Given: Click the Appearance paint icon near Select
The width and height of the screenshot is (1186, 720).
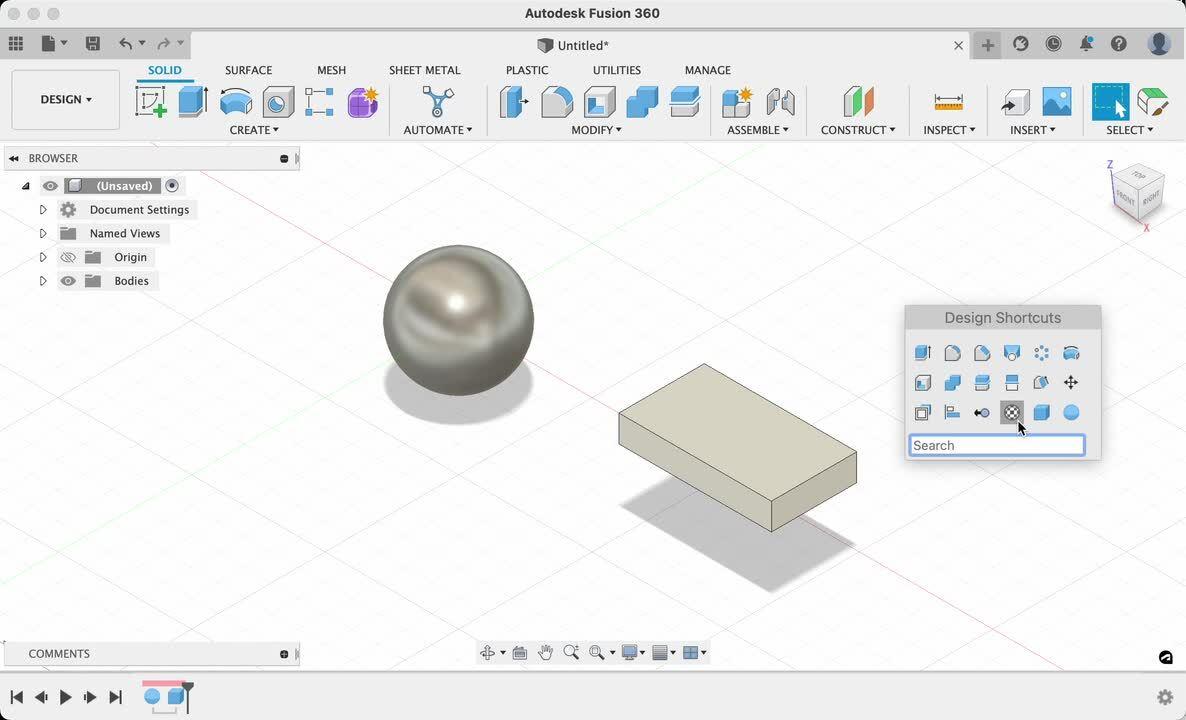Looking at the screenshot, I should (1153, 101).
